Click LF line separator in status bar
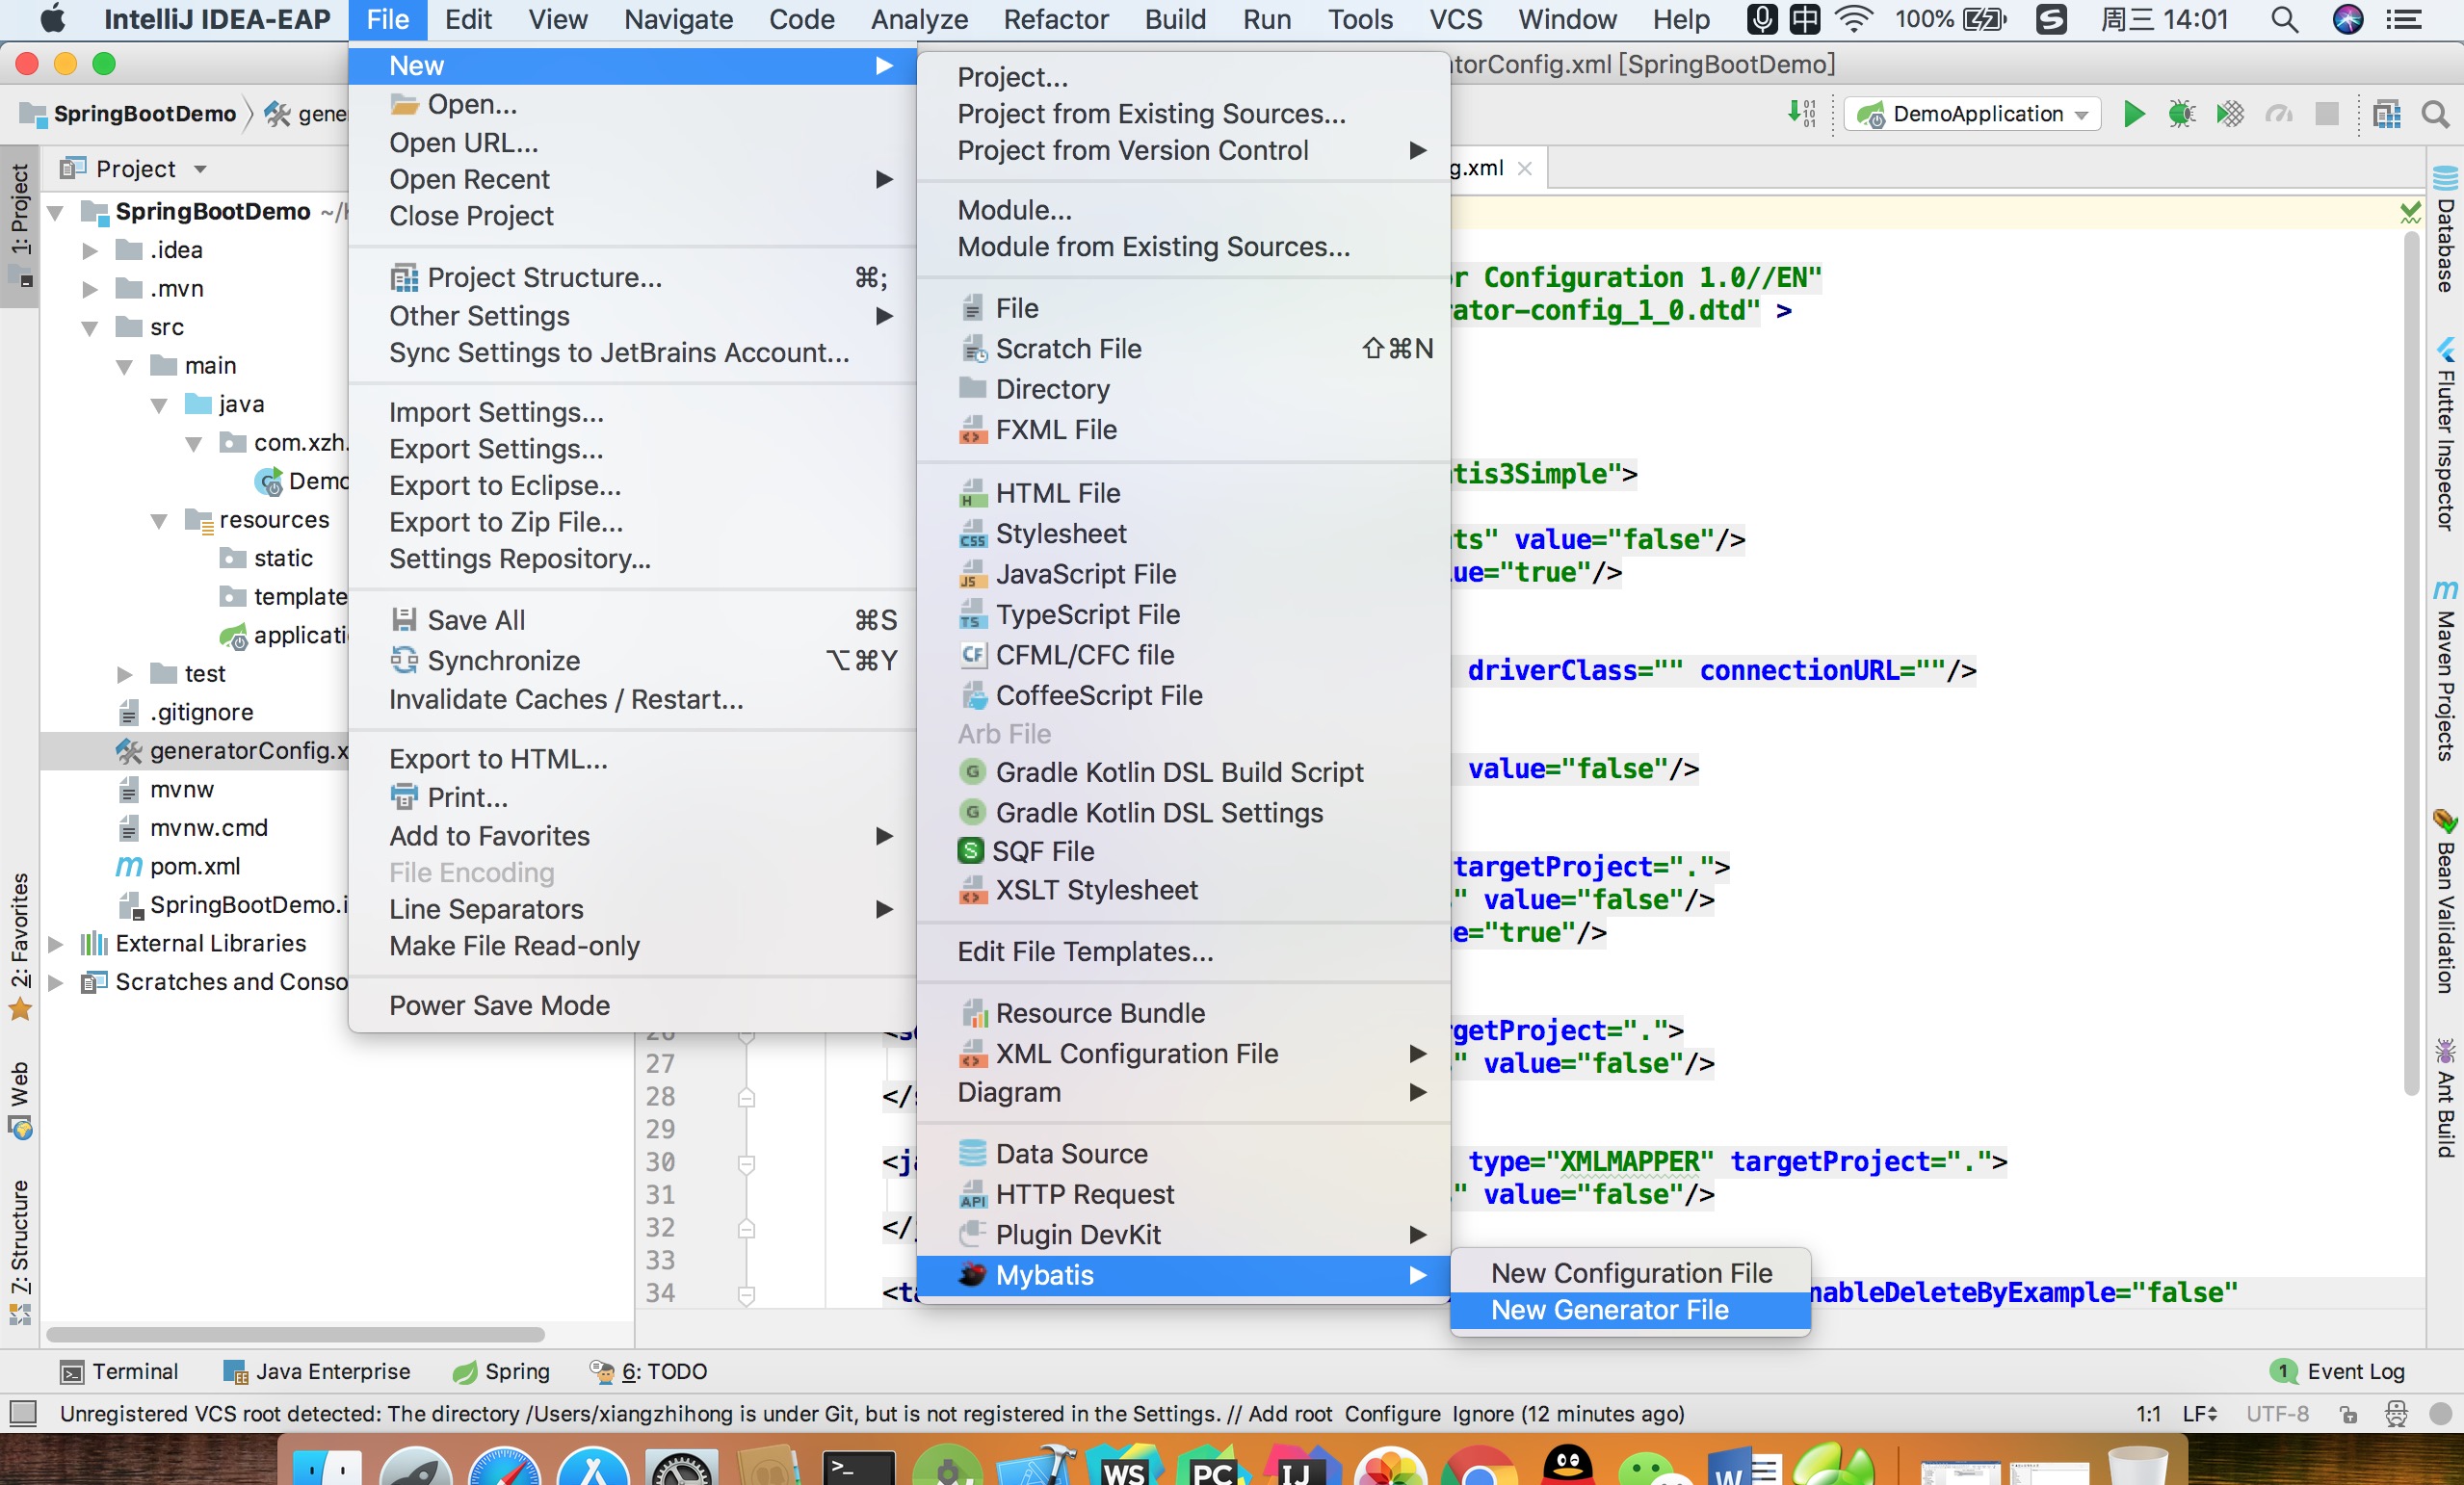The height and width of the screenshot is (1485, 2464). pyautogui.click(x=2200, y=1414)
